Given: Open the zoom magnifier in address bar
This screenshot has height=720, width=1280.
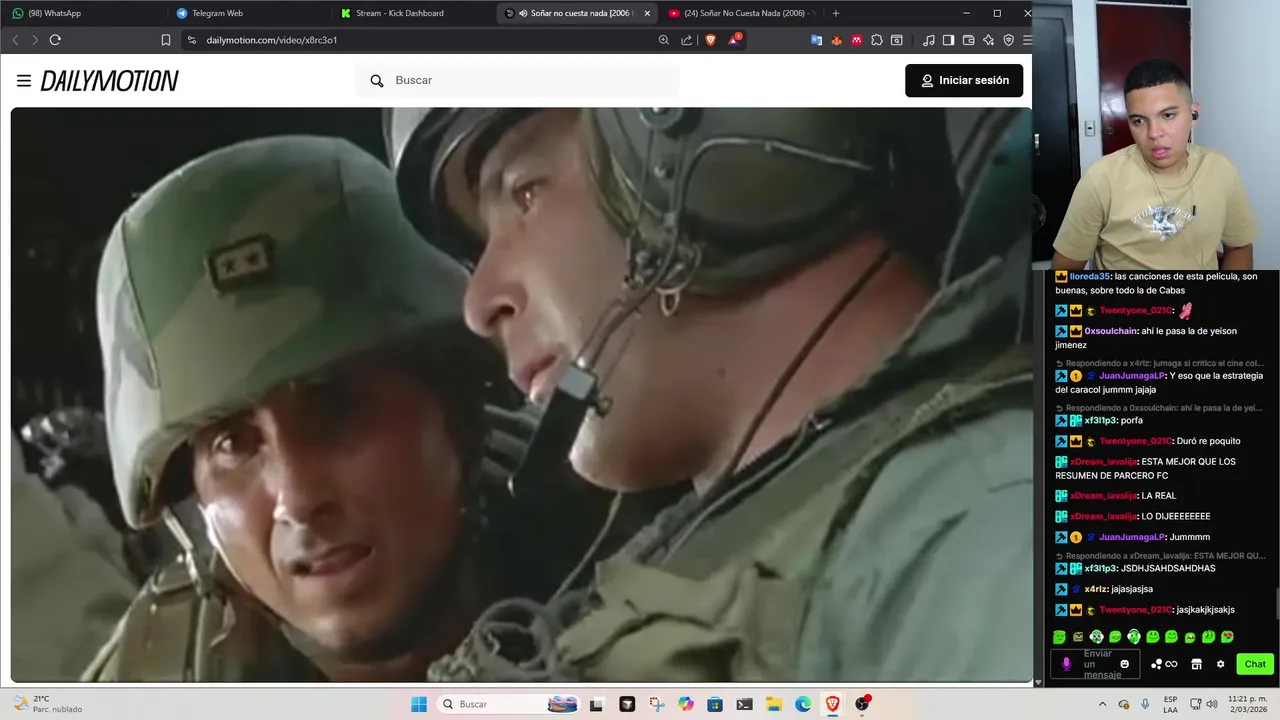Looking at the screenshot, I should point(664,40).
